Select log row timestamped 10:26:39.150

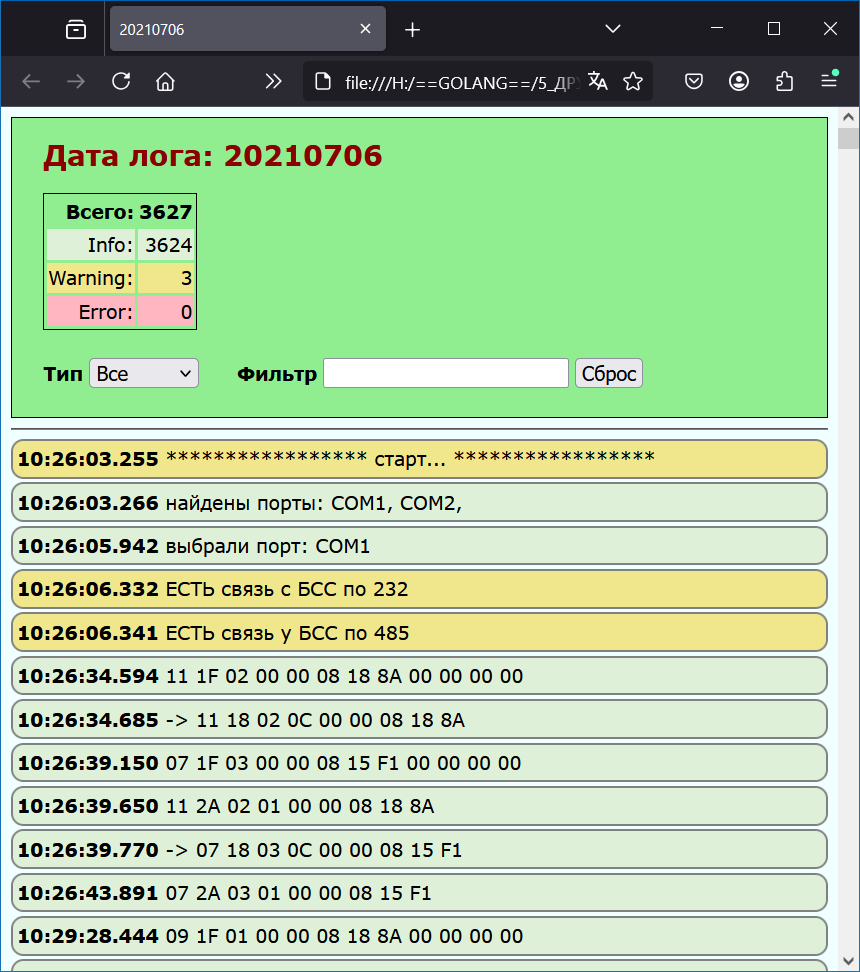point(420,762)
